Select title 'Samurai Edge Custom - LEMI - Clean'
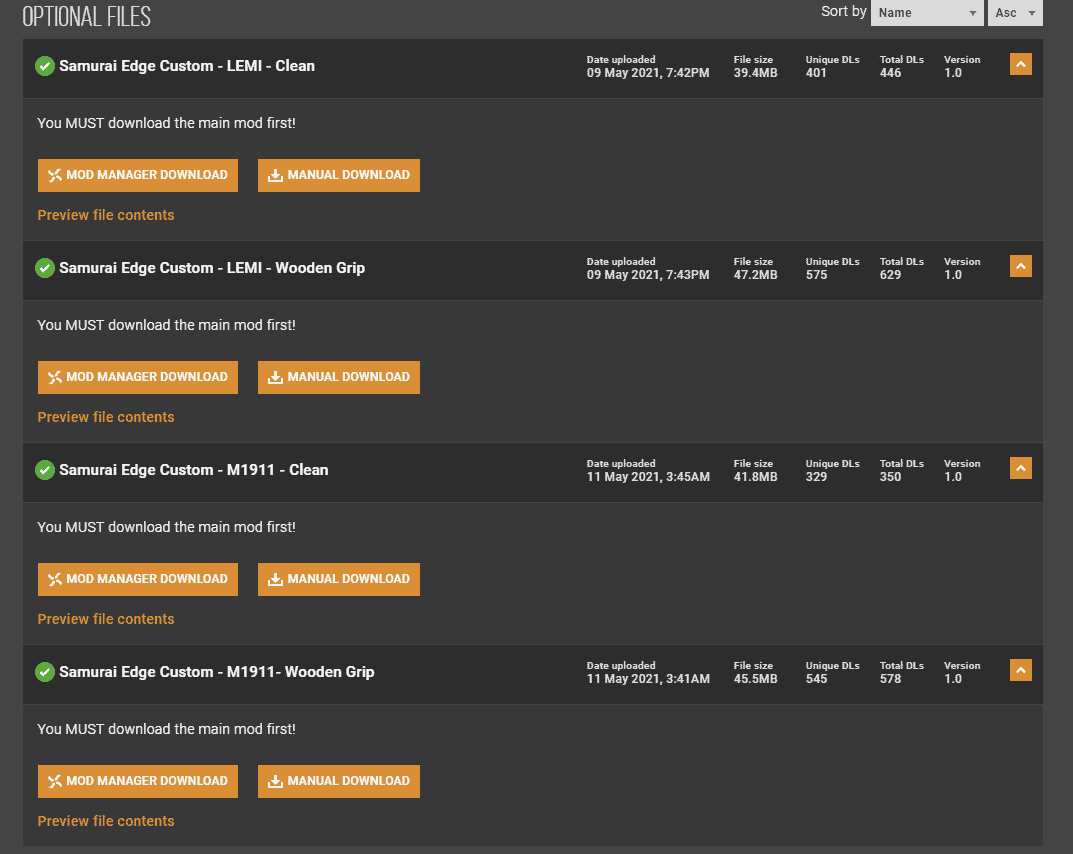This screenshot has height=854, width=1073. 187,66
